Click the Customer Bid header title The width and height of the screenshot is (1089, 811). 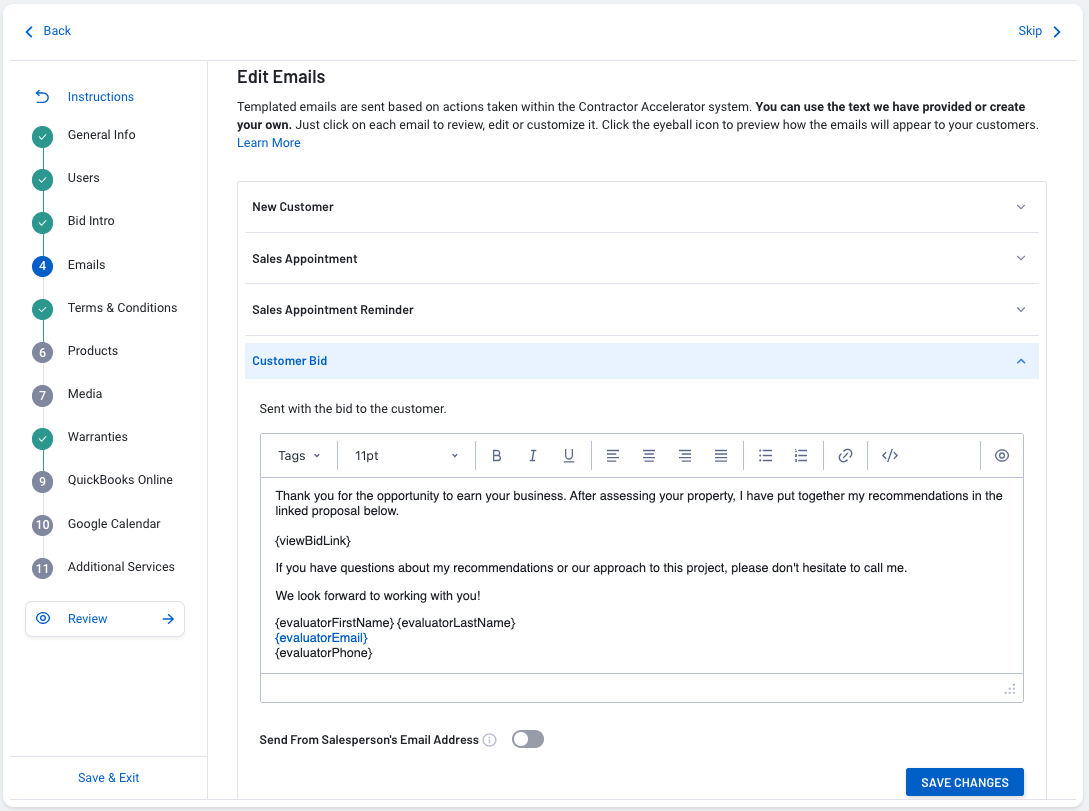pos(290,361)
